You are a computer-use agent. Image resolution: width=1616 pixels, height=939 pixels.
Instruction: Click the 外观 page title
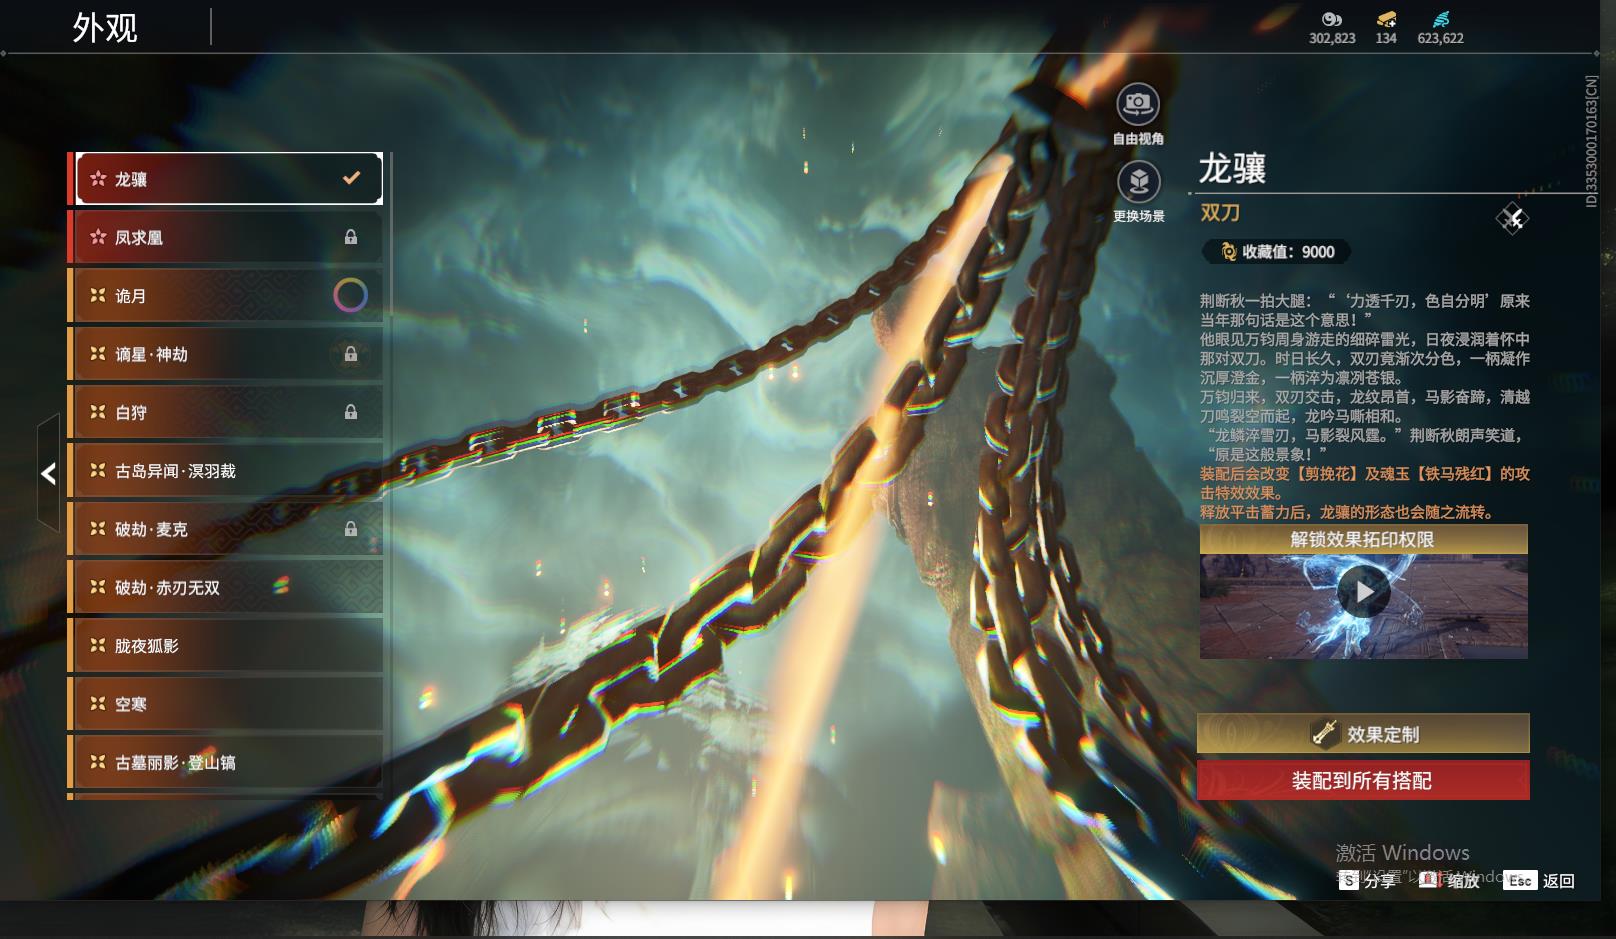pyautogui.click(x=105, y=28)
